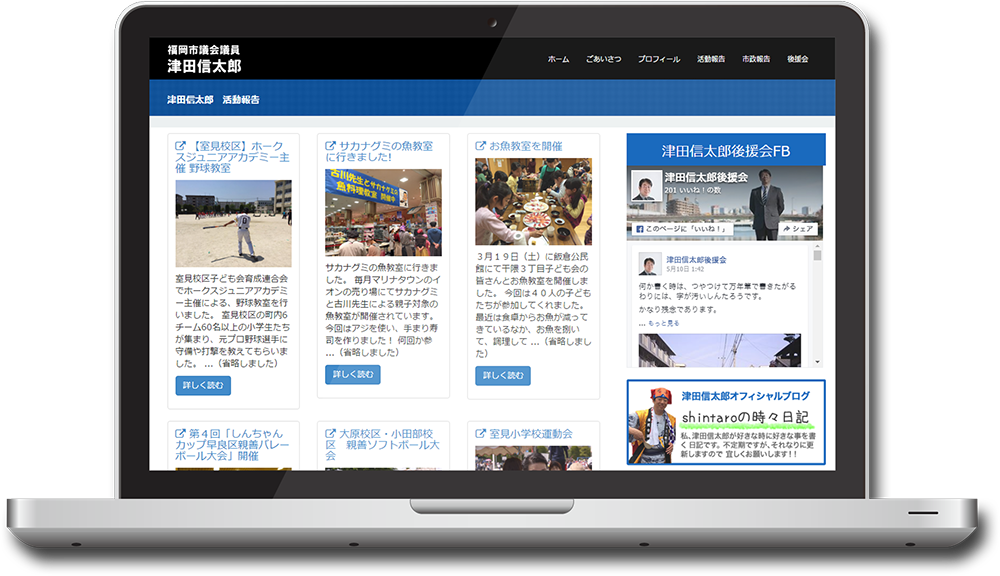Click the Facebook widget profile avatar
The width and height of the screenshot is (1000, 576).
point(645,187)
